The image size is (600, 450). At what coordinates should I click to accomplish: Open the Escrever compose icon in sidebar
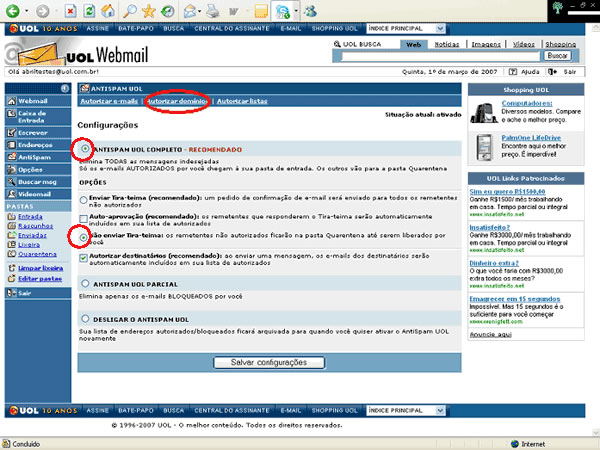[10, 131]
